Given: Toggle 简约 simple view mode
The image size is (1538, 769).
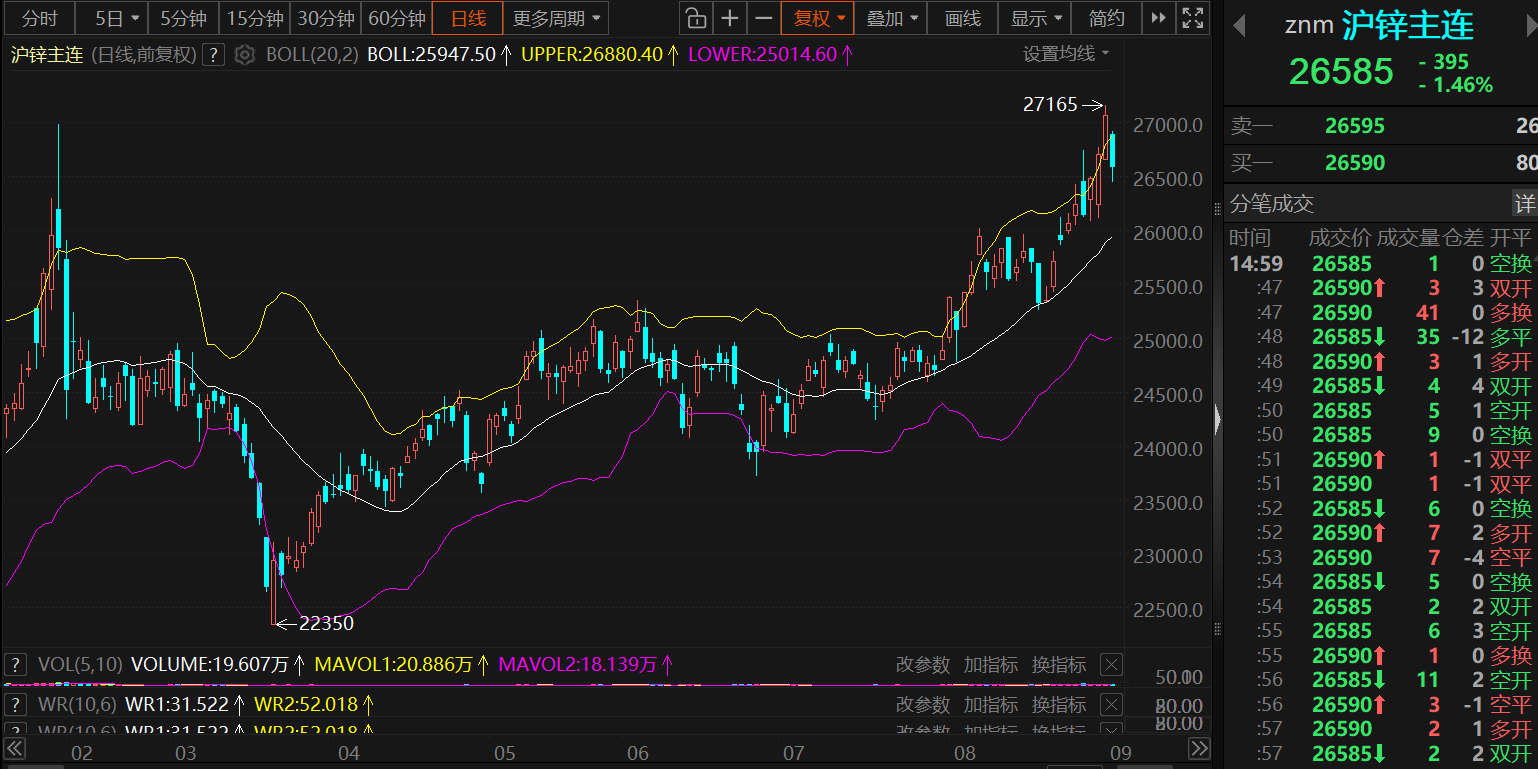Looking at the screenshot, I should 1107,18.
